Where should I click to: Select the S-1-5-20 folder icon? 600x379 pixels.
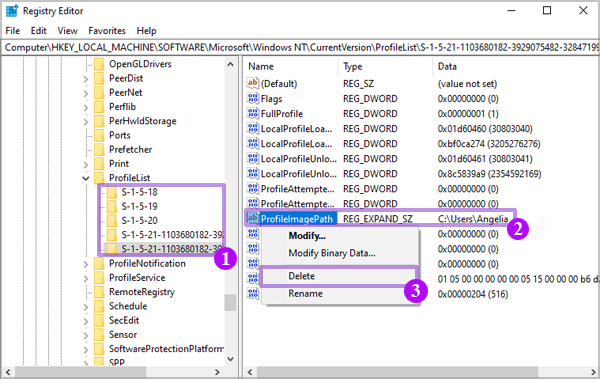pos(111,221)
